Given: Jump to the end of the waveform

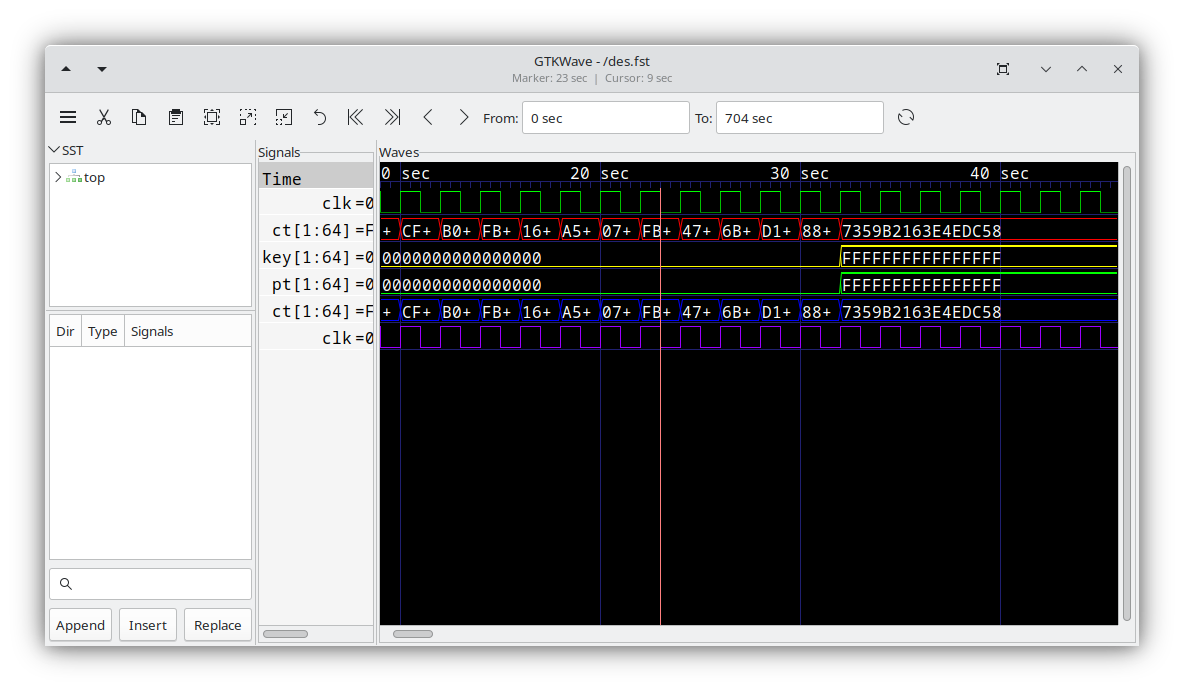Looking at the screenshot, I should pos(391,117).
